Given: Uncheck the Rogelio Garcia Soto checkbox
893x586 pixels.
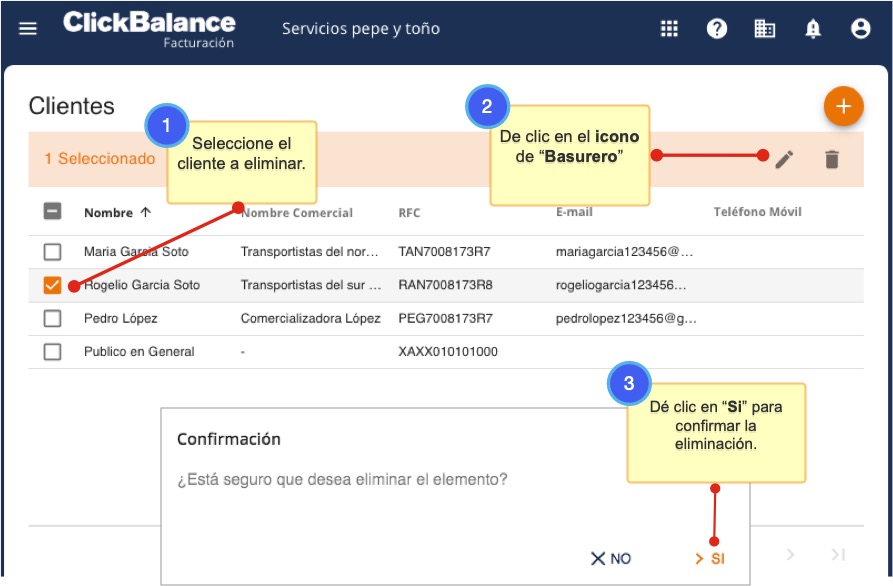Looking at the screenshot, I should 53,286.
